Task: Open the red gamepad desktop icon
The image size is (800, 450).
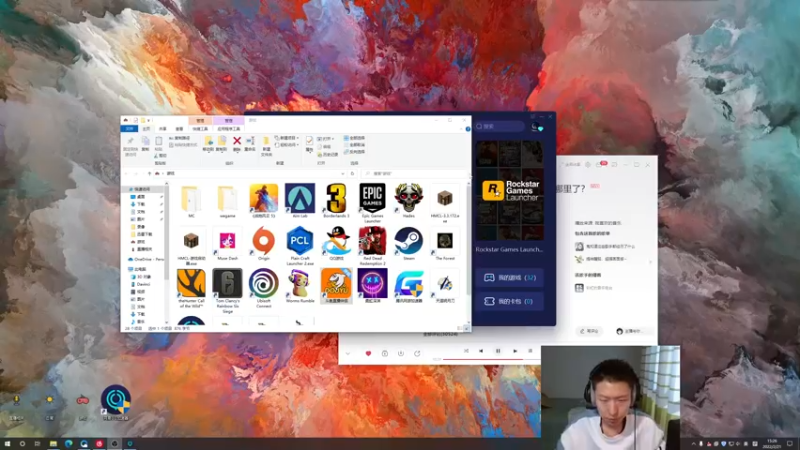Action: pos(83,400)
